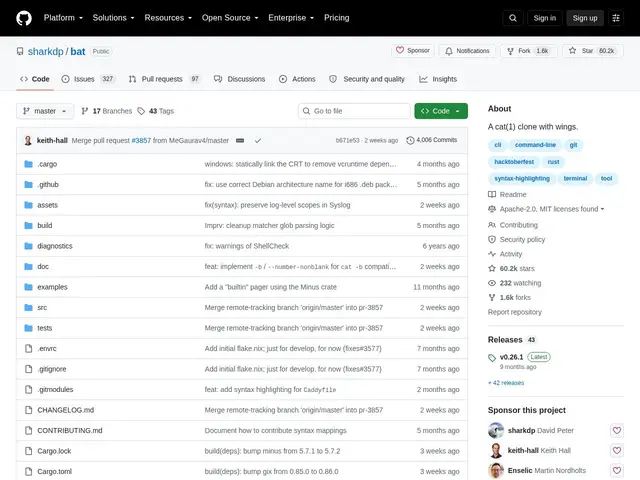View the 43 Tags link

coord(156,111)
